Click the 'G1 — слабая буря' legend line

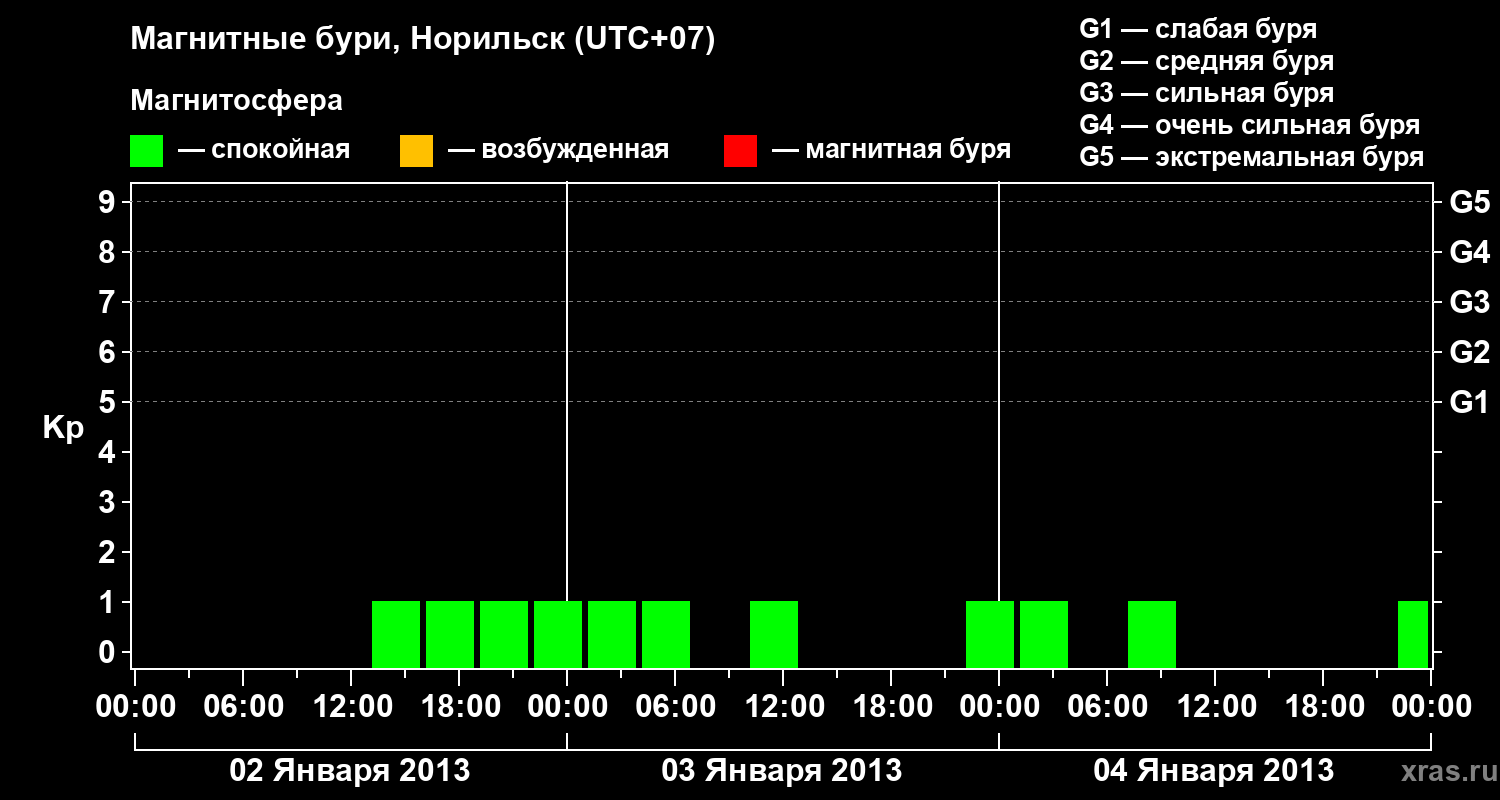click(1198, 29)
